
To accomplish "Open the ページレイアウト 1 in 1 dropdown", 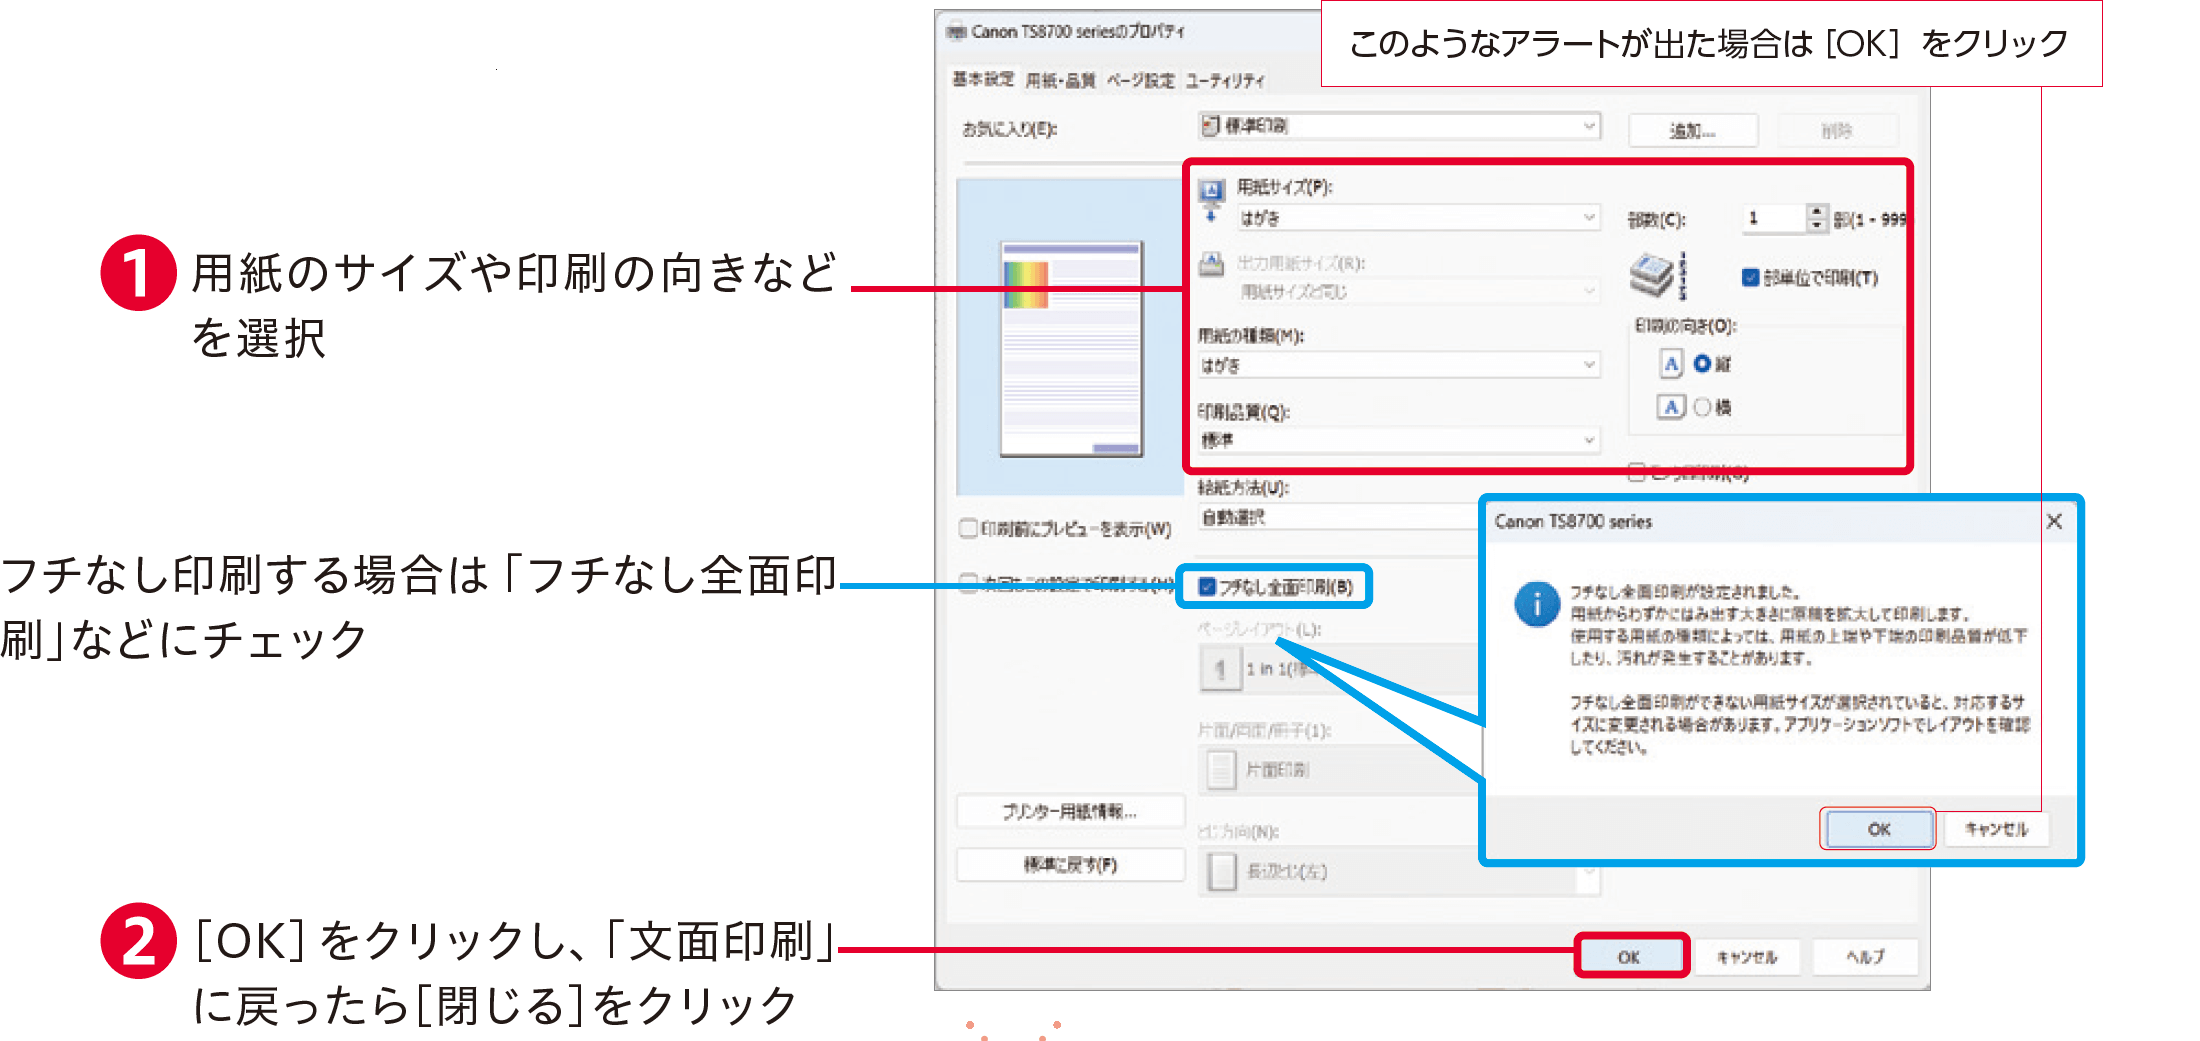I will point(1338,669).
